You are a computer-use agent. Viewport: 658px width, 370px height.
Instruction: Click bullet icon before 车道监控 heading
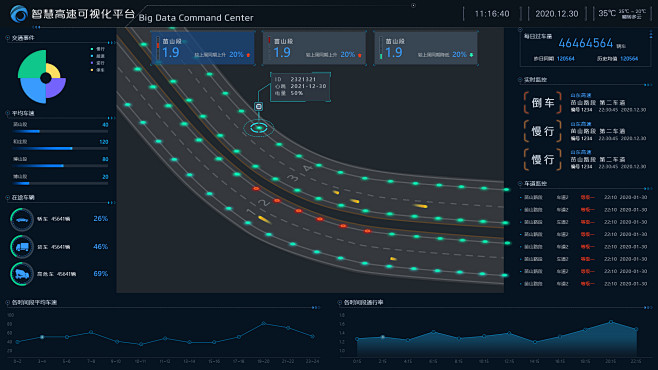click(520, 183)
